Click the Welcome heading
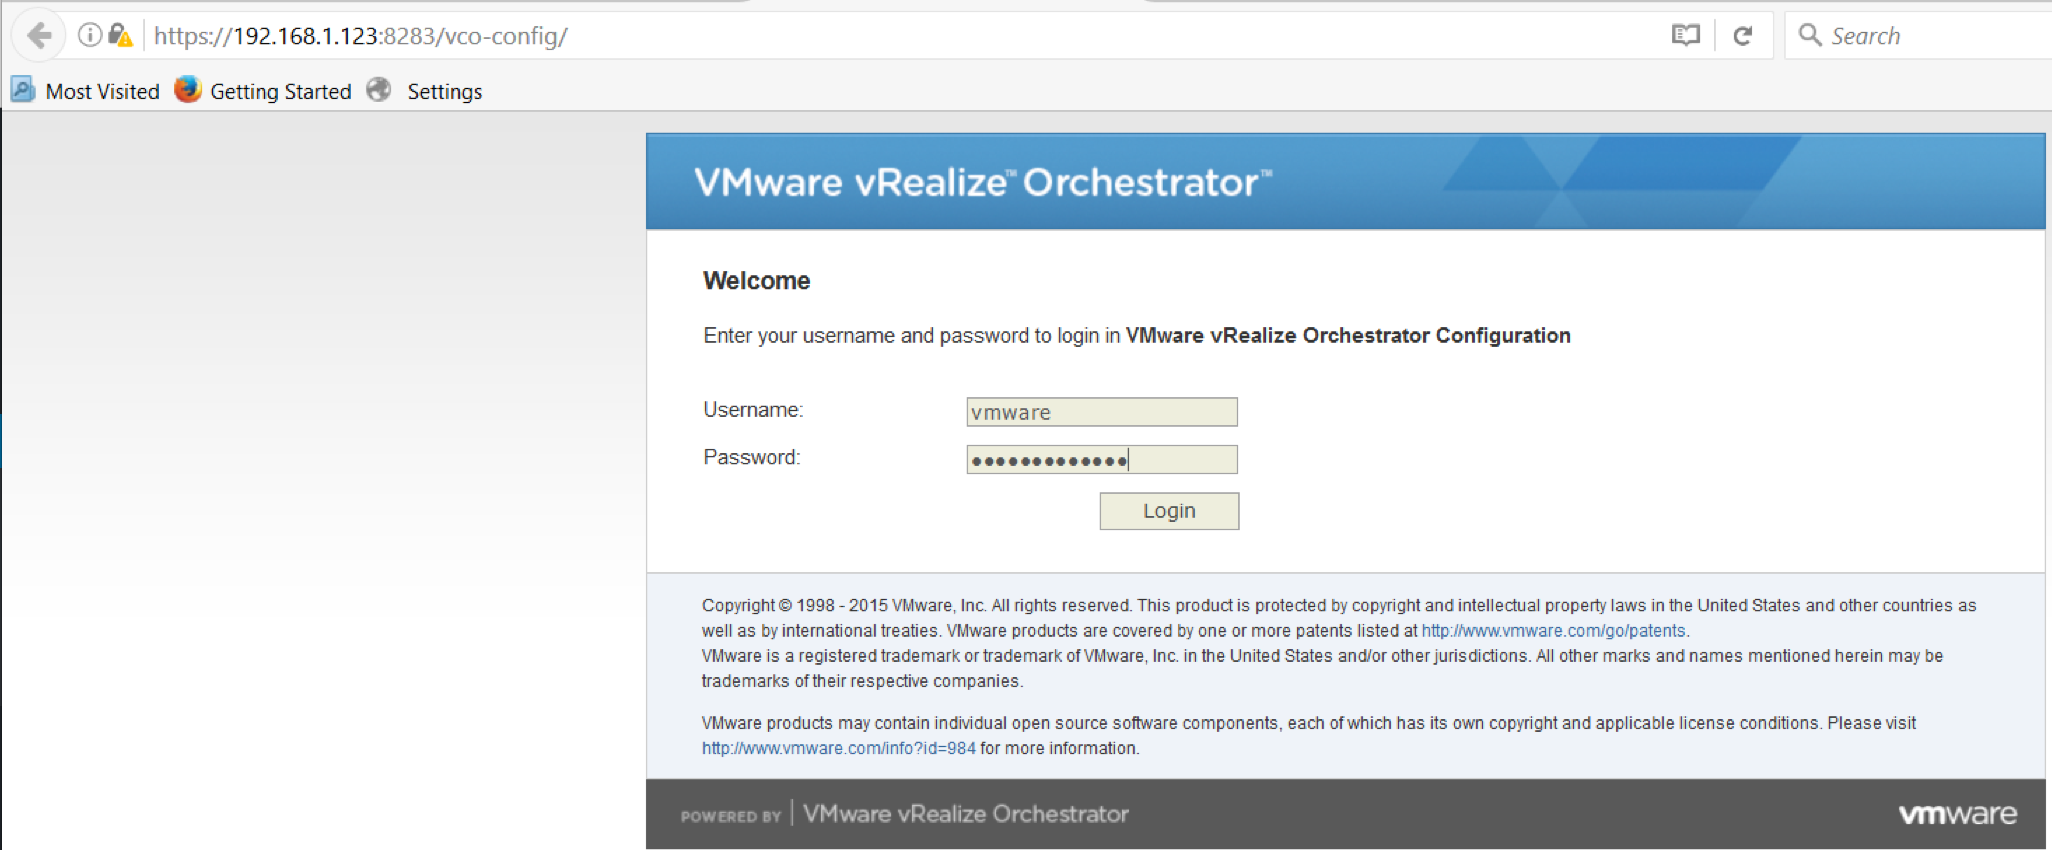The width and height of the screenshot is (2052, 850). click(x=756, y=281)
